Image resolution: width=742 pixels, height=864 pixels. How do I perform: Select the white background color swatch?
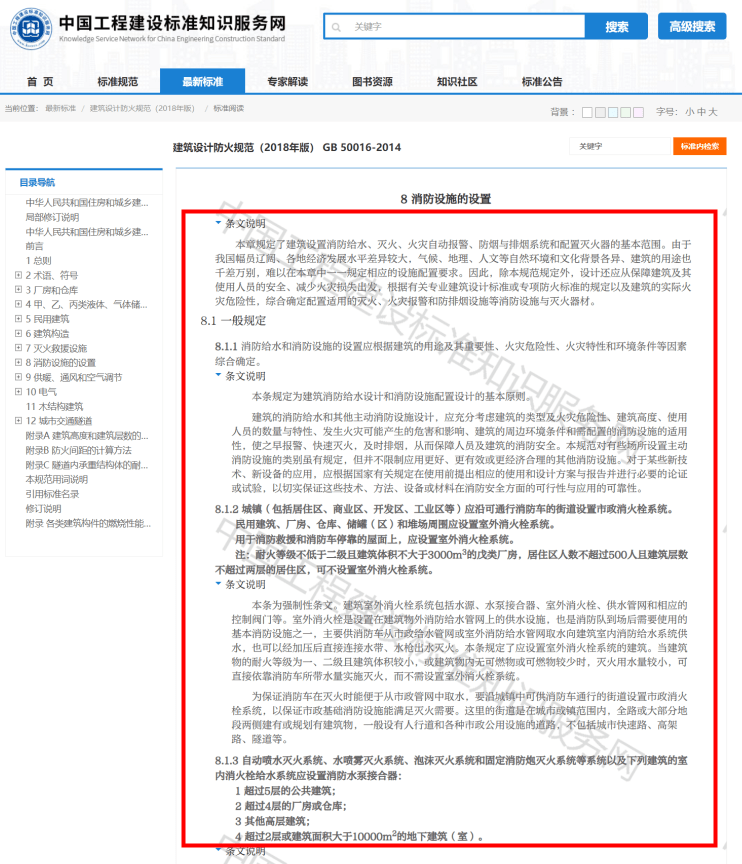pos(587,112)
